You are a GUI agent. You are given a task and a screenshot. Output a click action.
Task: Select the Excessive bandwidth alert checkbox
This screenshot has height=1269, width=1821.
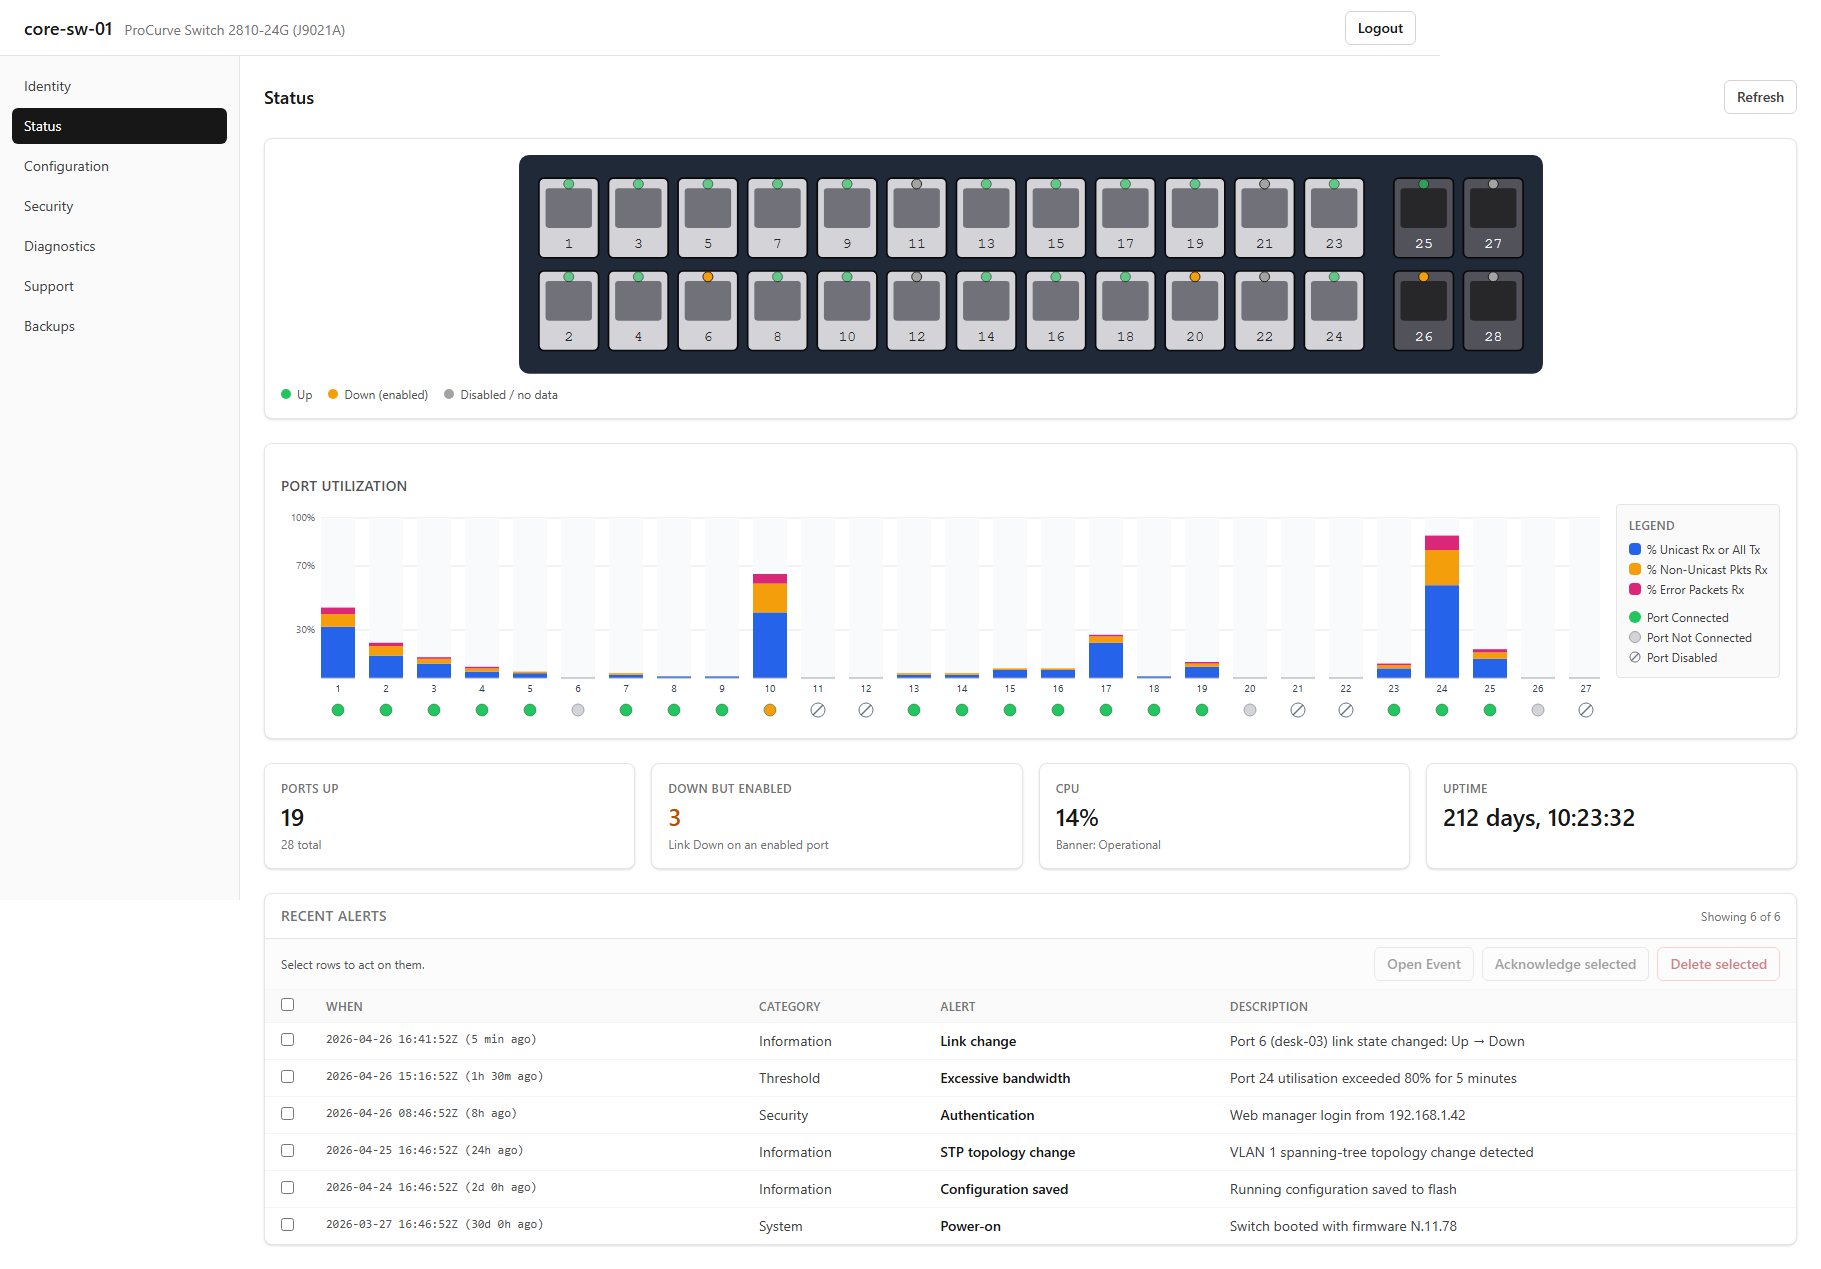[x=288, y=1077]
